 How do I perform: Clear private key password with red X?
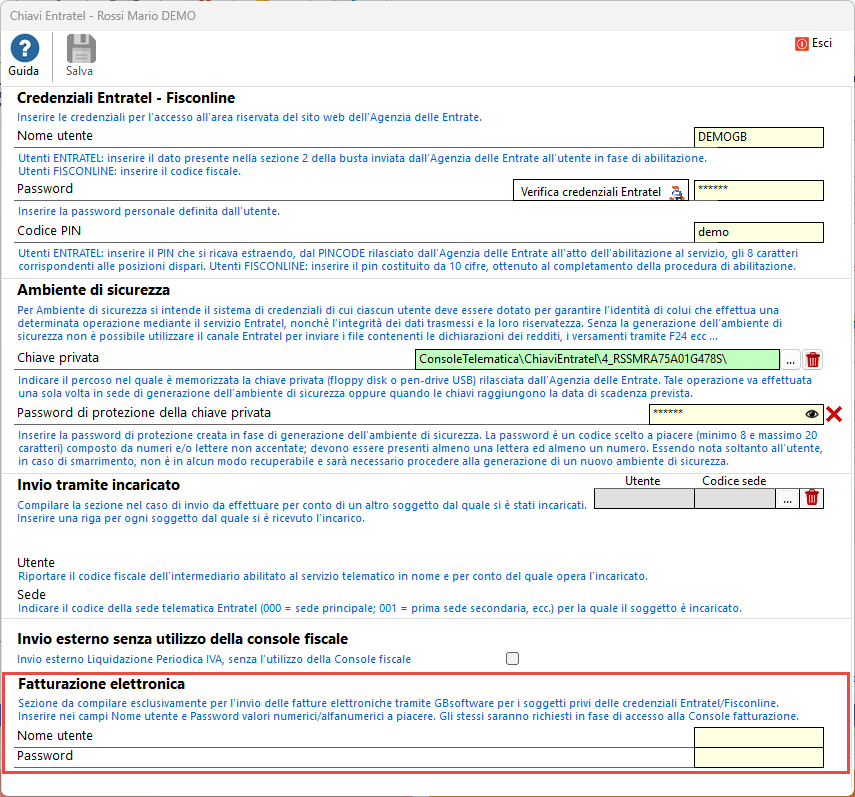coord(834,414)
